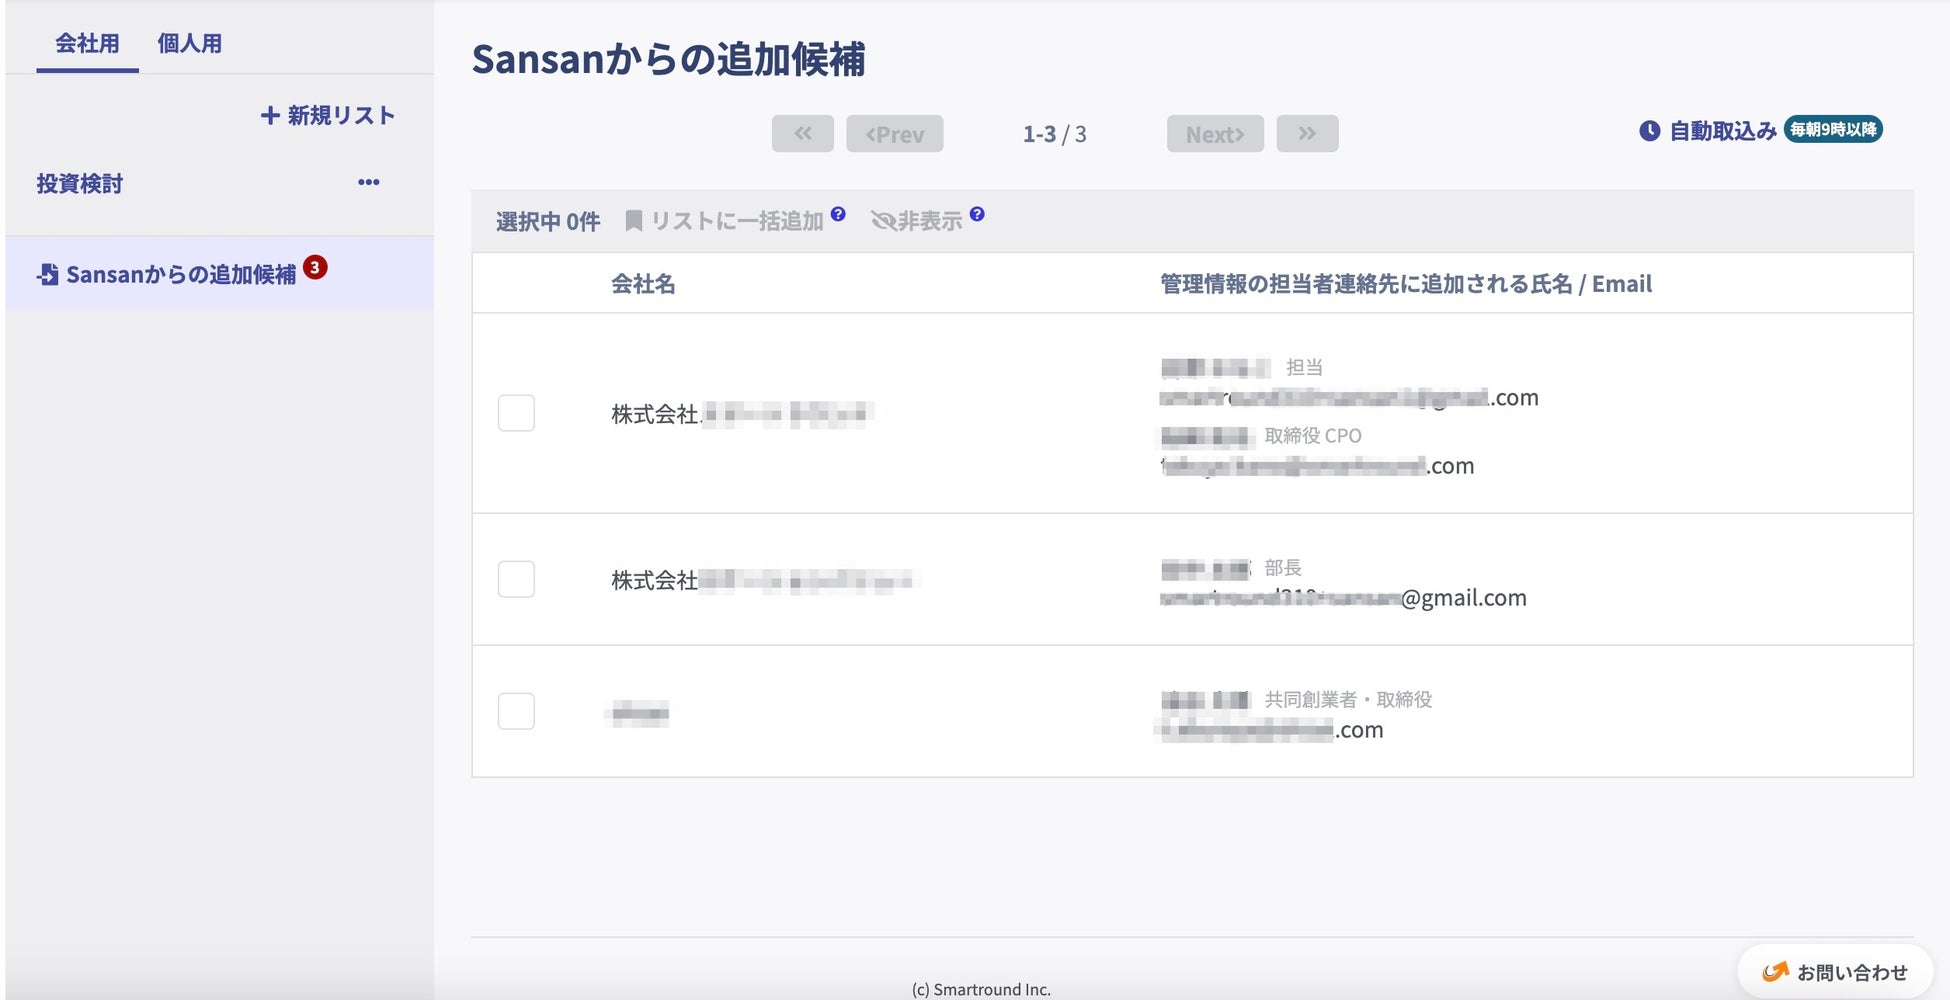
Task: Click the orange arrow icon on お問い合わせ
Action: pyautogui.click(x=1775, y=971)
